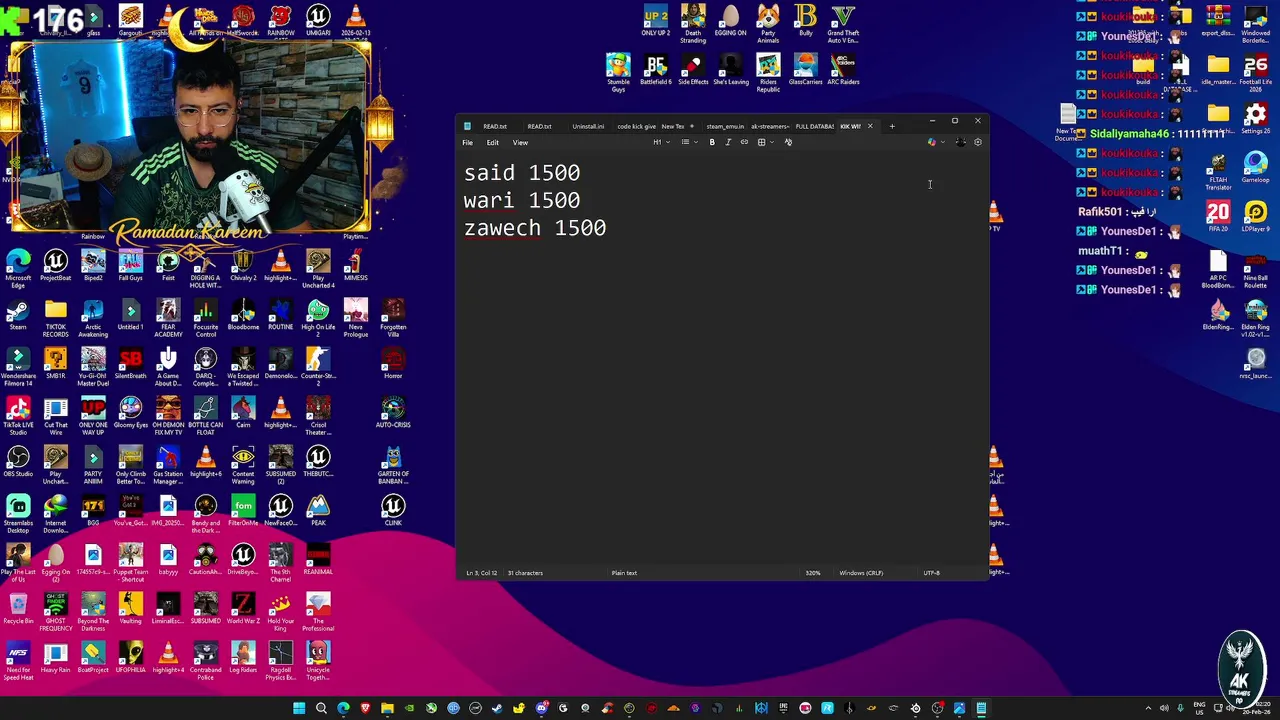Open the PEAK game shortcut
Screen dimensions: 1280x720
pos(318,511)
